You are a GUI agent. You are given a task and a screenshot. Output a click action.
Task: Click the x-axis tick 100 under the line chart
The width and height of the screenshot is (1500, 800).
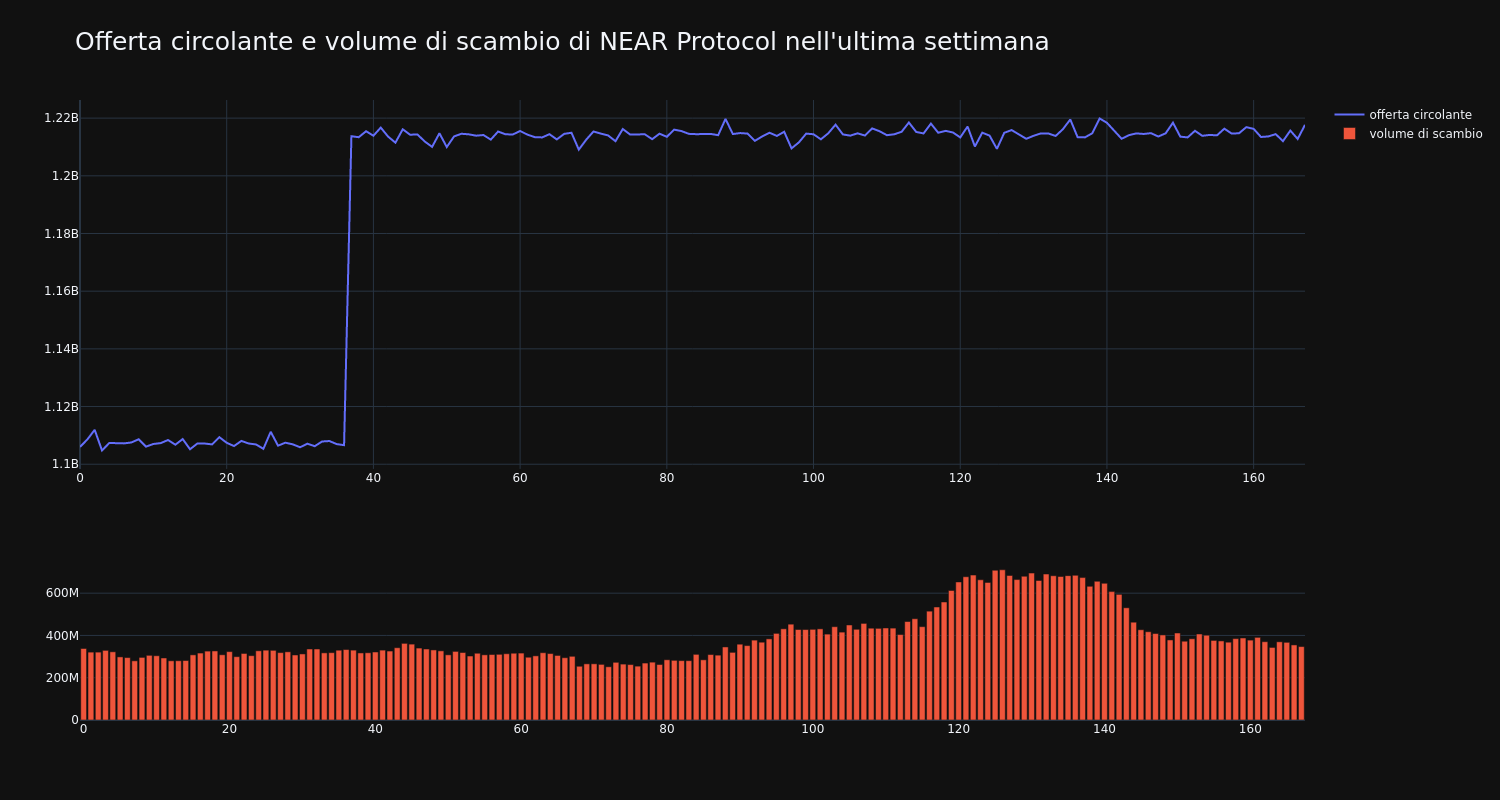(813, 478)
